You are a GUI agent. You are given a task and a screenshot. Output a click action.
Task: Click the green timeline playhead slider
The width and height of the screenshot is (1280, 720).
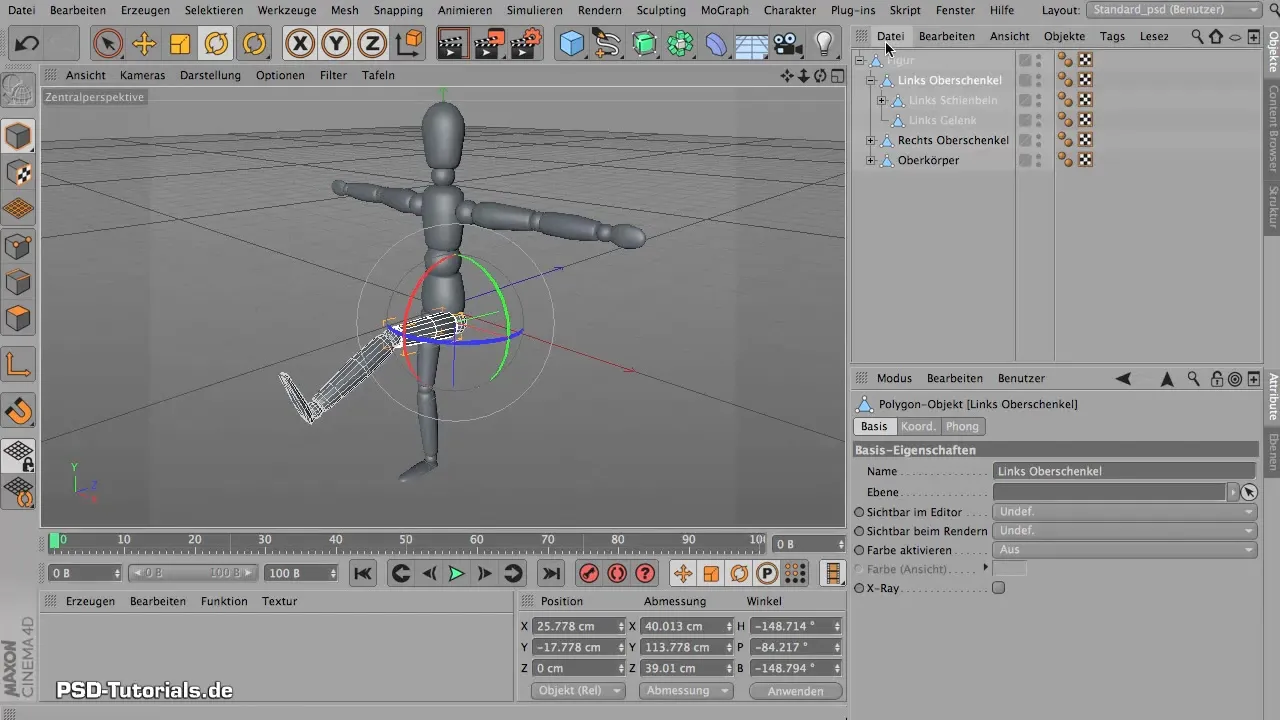[x=54, y=541]
